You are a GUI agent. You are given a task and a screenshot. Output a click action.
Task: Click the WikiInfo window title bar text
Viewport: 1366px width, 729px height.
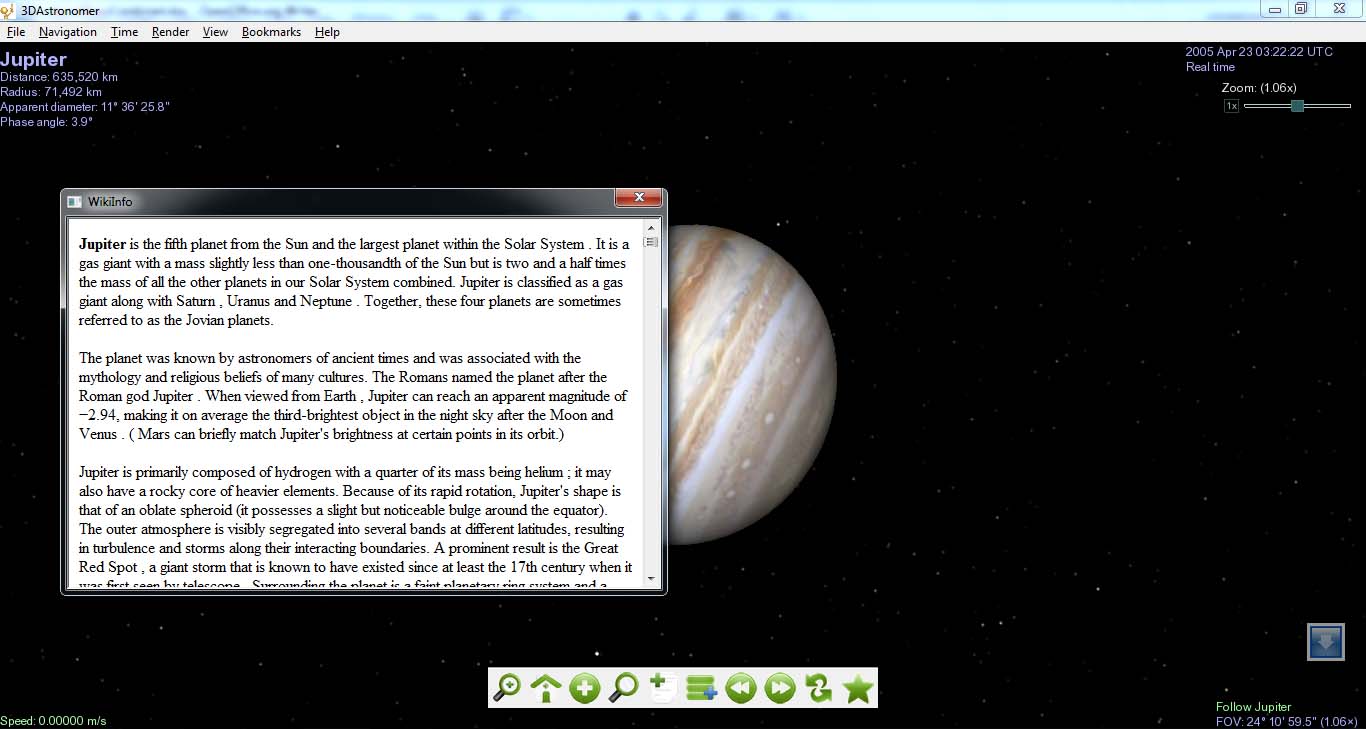110,202
